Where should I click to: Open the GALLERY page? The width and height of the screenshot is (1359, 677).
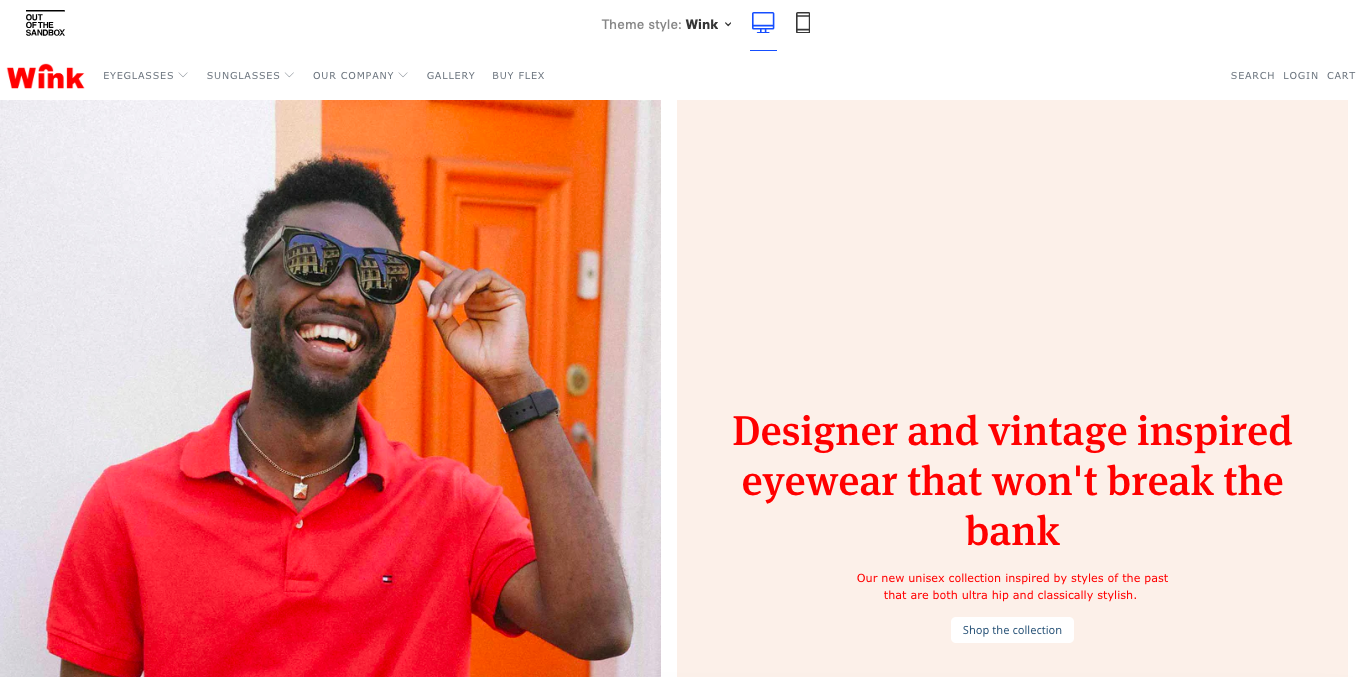pyautogui.click(x=451, y=75)
